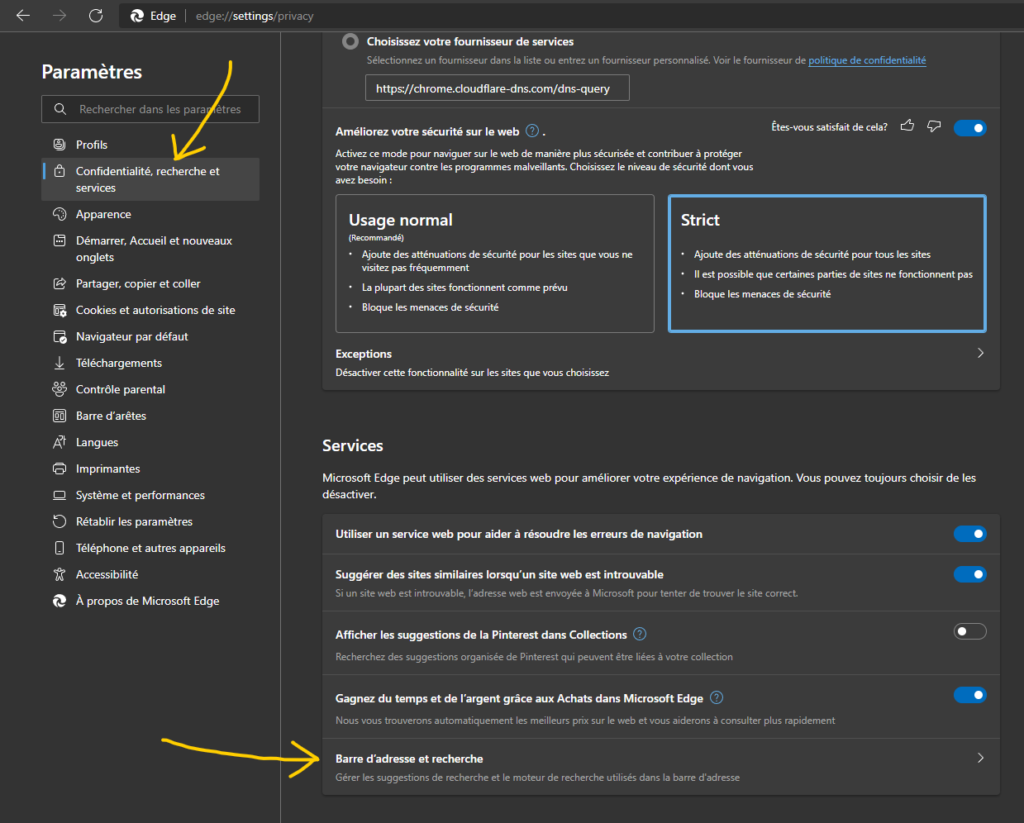1024x823 pixels.
Task: Open help icon beside Pinterest suggestions
Action: coord(640,634)
